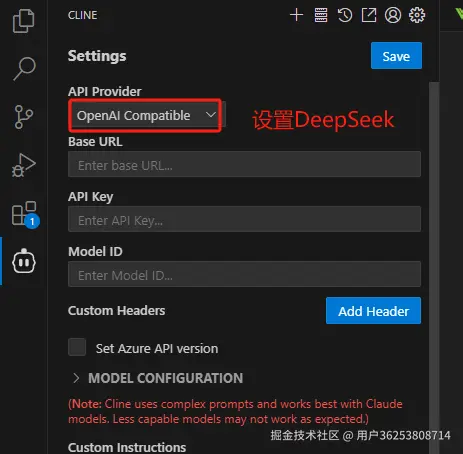Expand the MODEL CONFIGURATION section
Image resolution: width=463 pixels, height=454 pixels.
click(x=157, y=378)
